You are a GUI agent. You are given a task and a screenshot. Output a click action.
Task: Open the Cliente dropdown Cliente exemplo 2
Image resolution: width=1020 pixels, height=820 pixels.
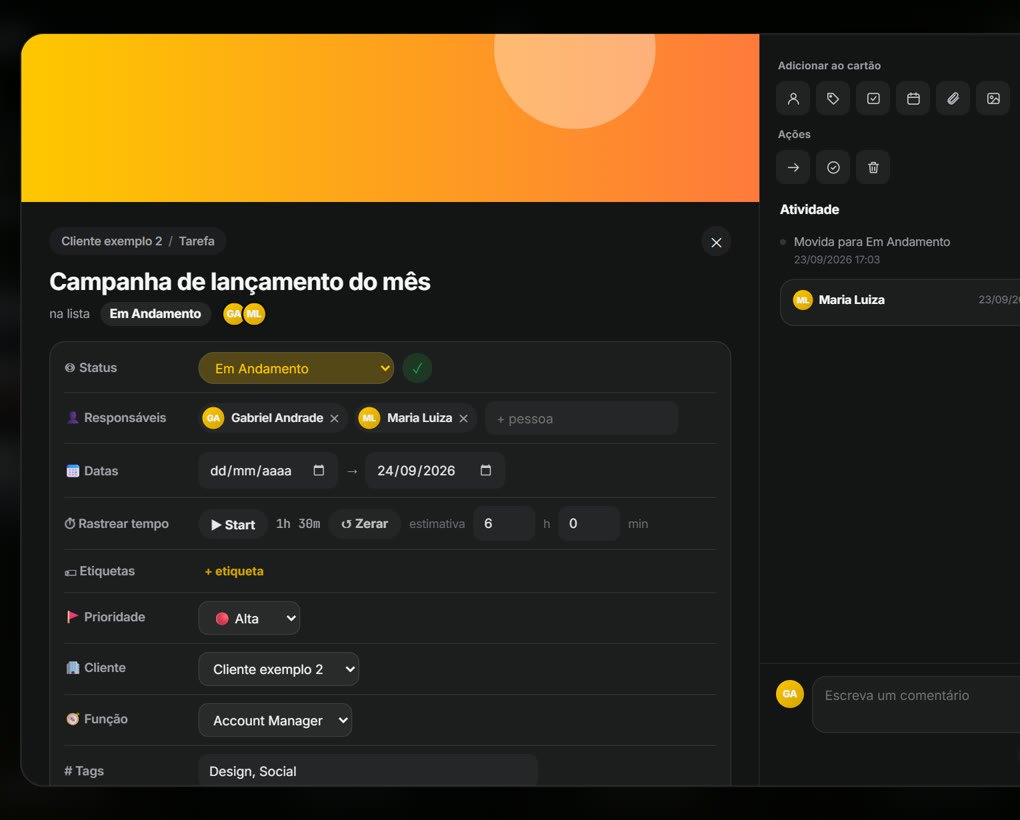[x=278, y=669]
